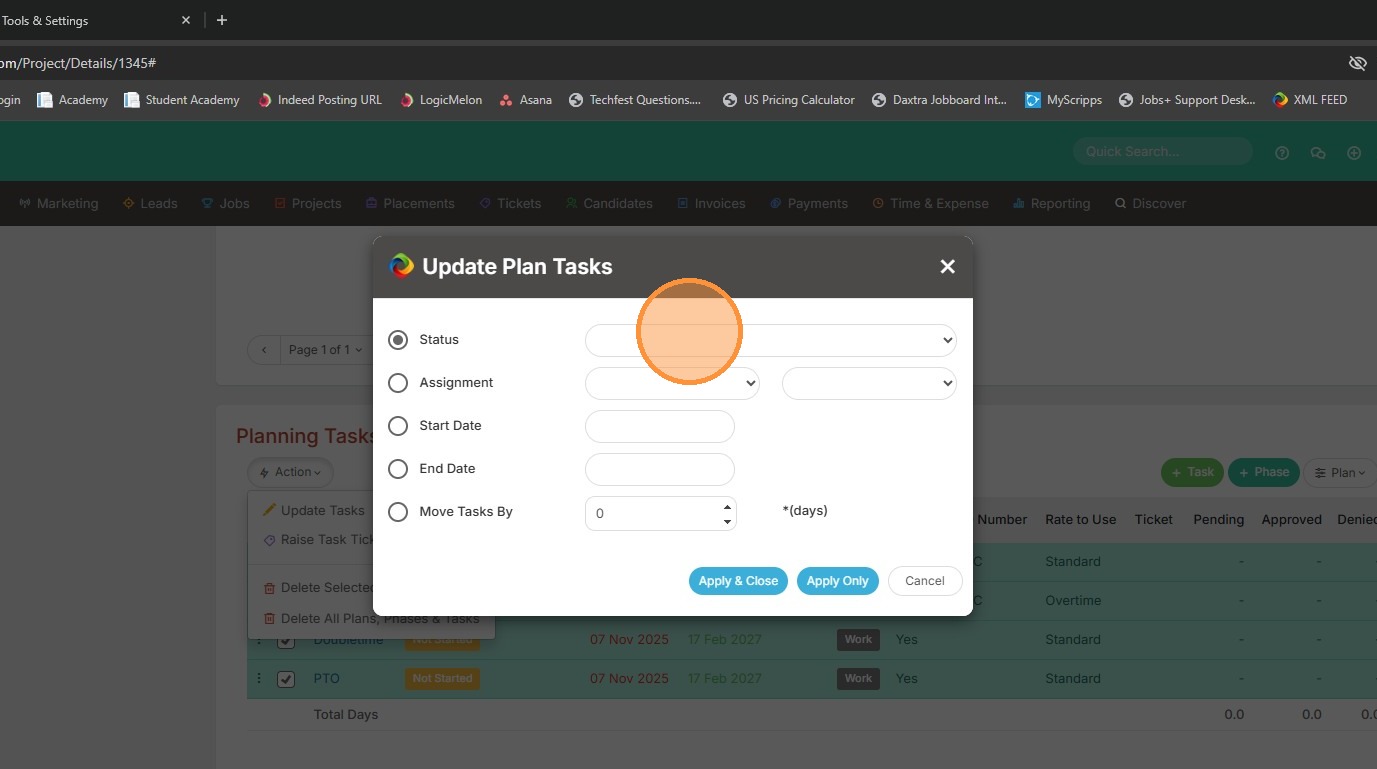Expand the Plan dropdown button
Image resolution: width=1377 pixels, height=769 pixels.
[1340, 473]
